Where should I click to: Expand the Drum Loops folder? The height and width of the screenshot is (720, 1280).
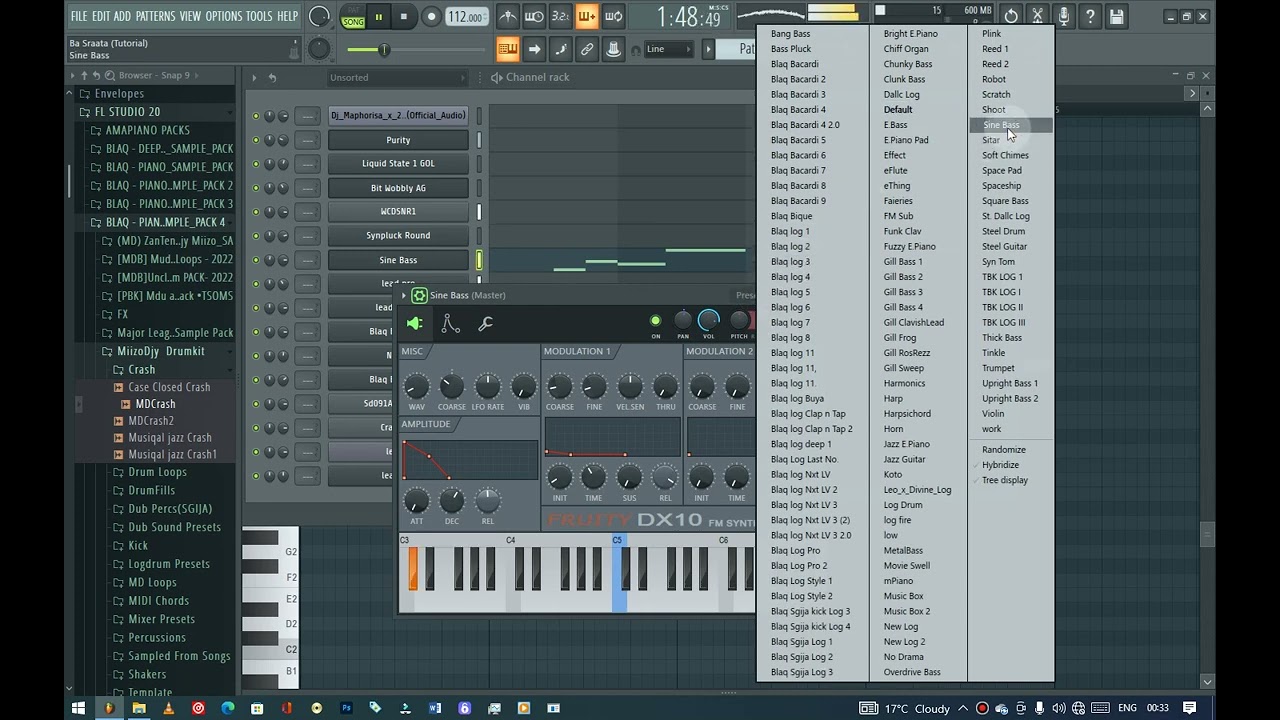coord(157,472)
